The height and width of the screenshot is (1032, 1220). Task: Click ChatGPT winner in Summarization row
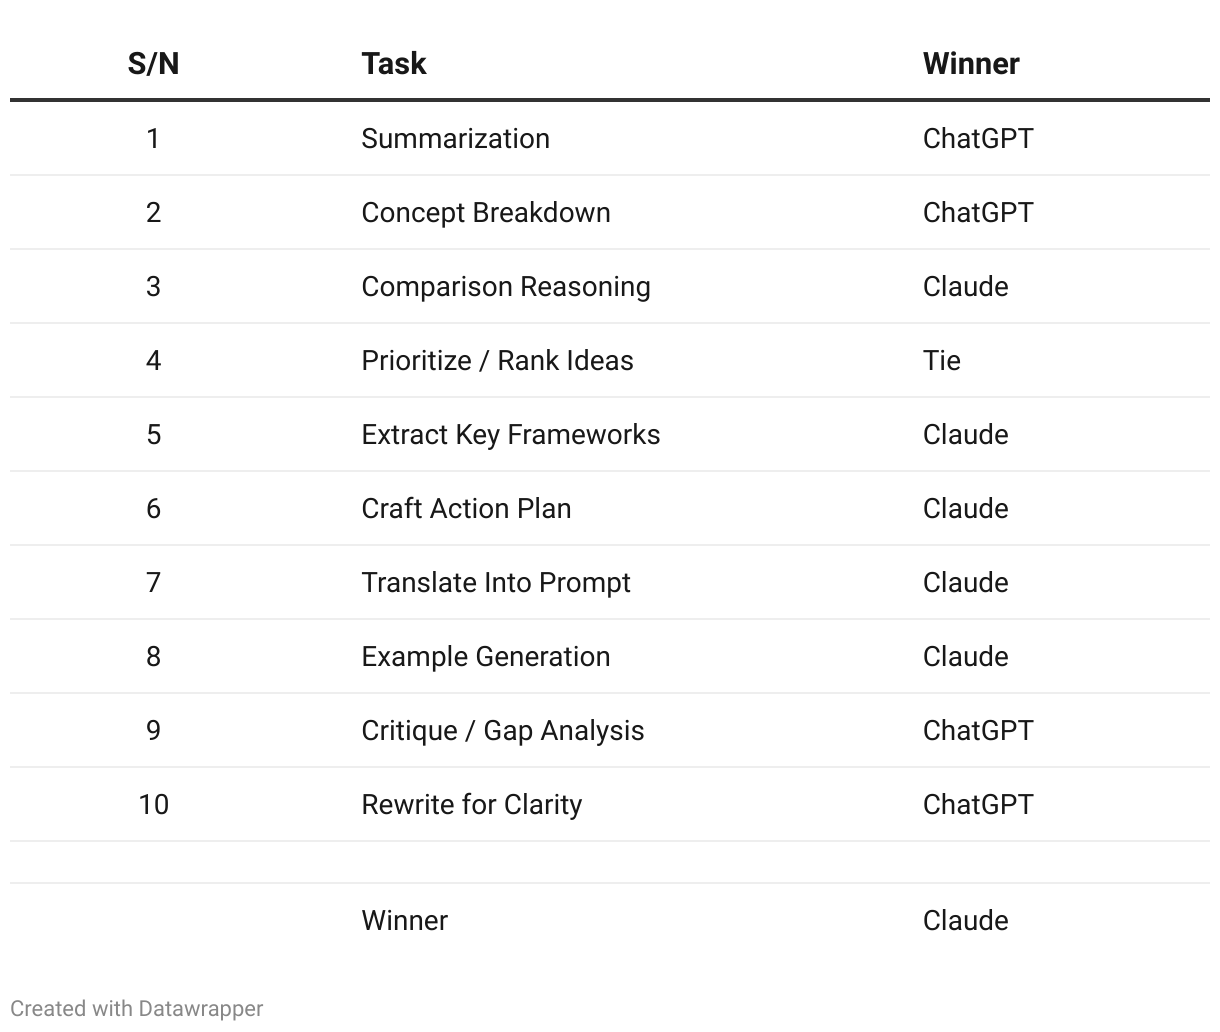978,138
